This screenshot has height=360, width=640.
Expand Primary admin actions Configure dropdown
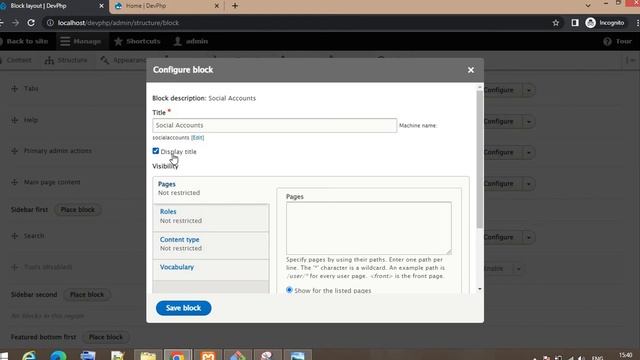click(x=529, y=152)
